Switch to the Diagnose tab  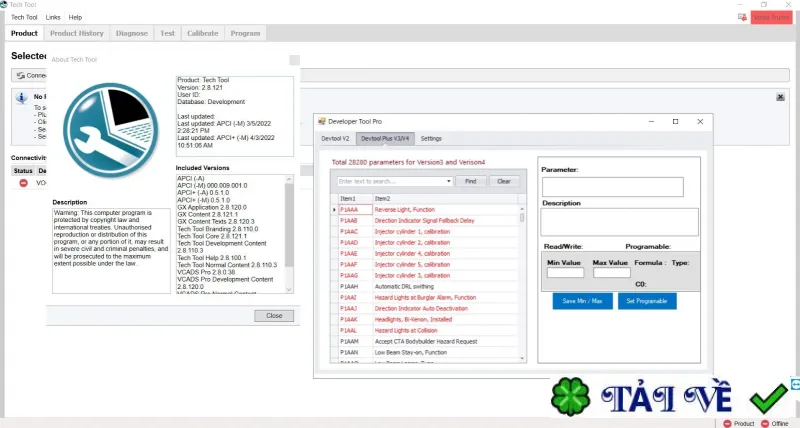point(132,33)
